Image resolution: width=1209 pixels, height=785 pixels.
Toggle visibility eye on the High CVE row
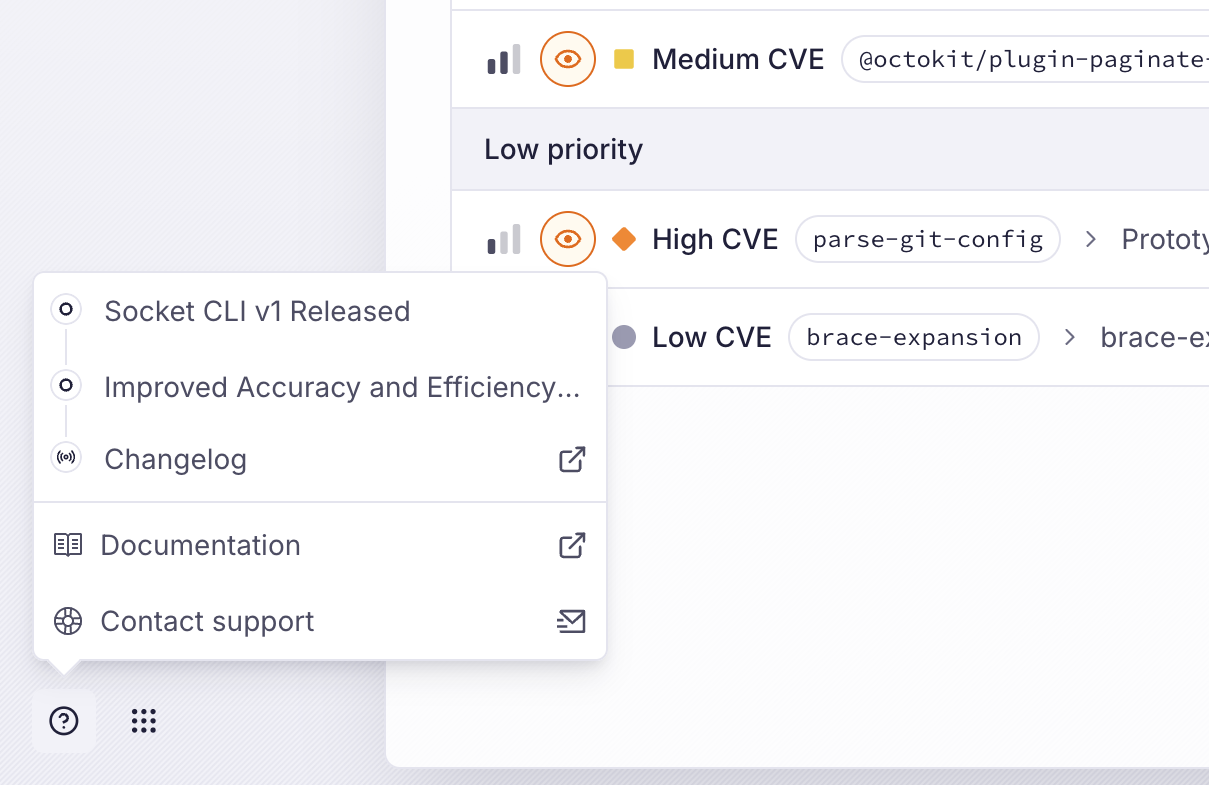(567, 239)
